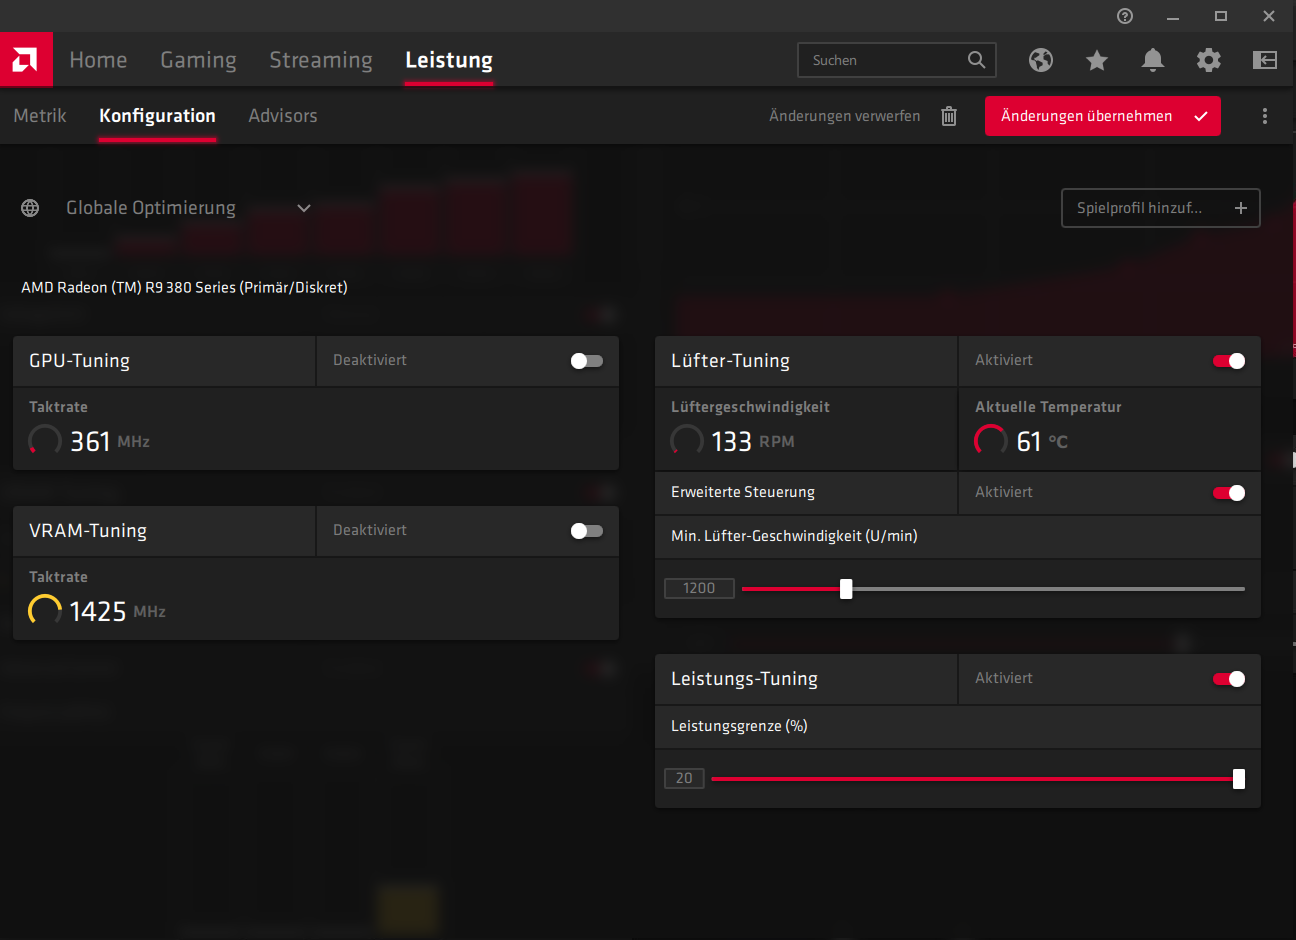Image resolution: width=1296 pixels, height=940 pixels.
Task: Select the Leistung tab
Action: (x=449, y=60)
